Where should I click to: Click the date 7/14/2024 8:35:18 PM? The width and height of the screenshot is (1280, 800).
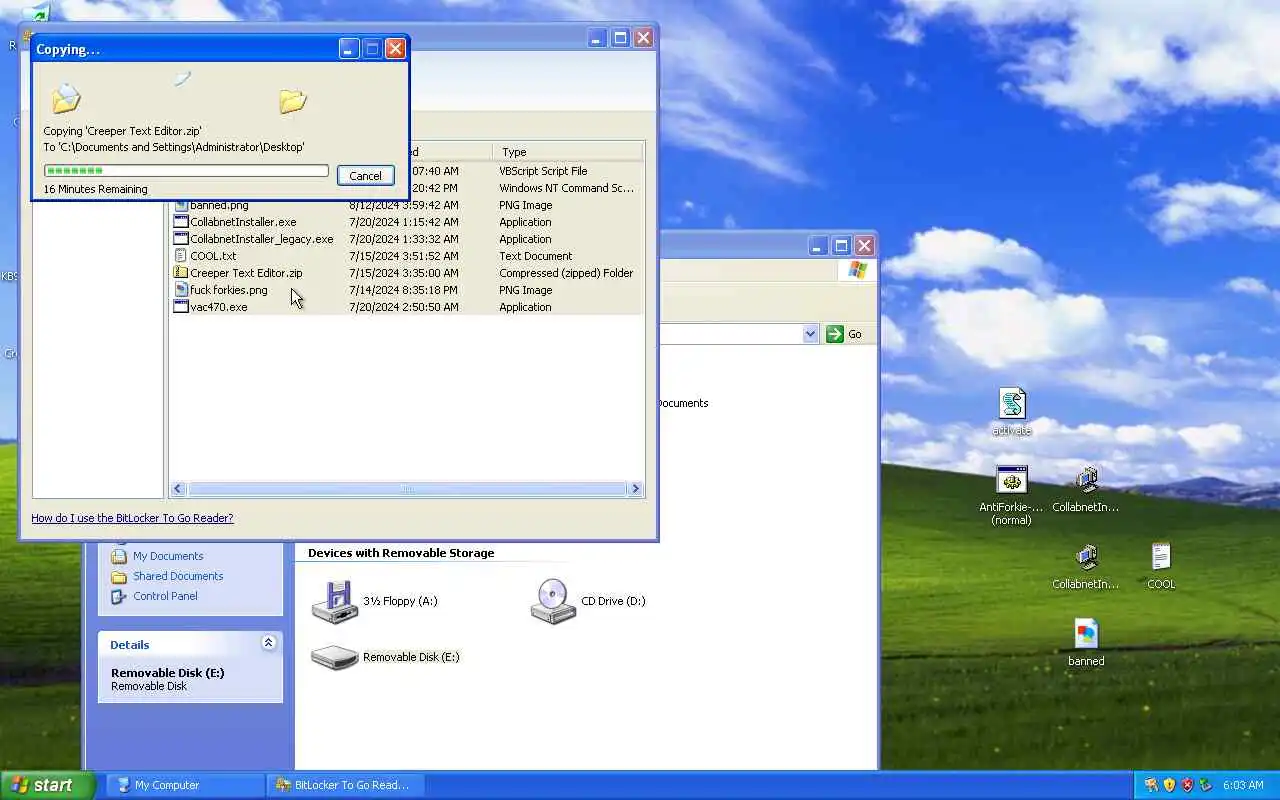404,290
